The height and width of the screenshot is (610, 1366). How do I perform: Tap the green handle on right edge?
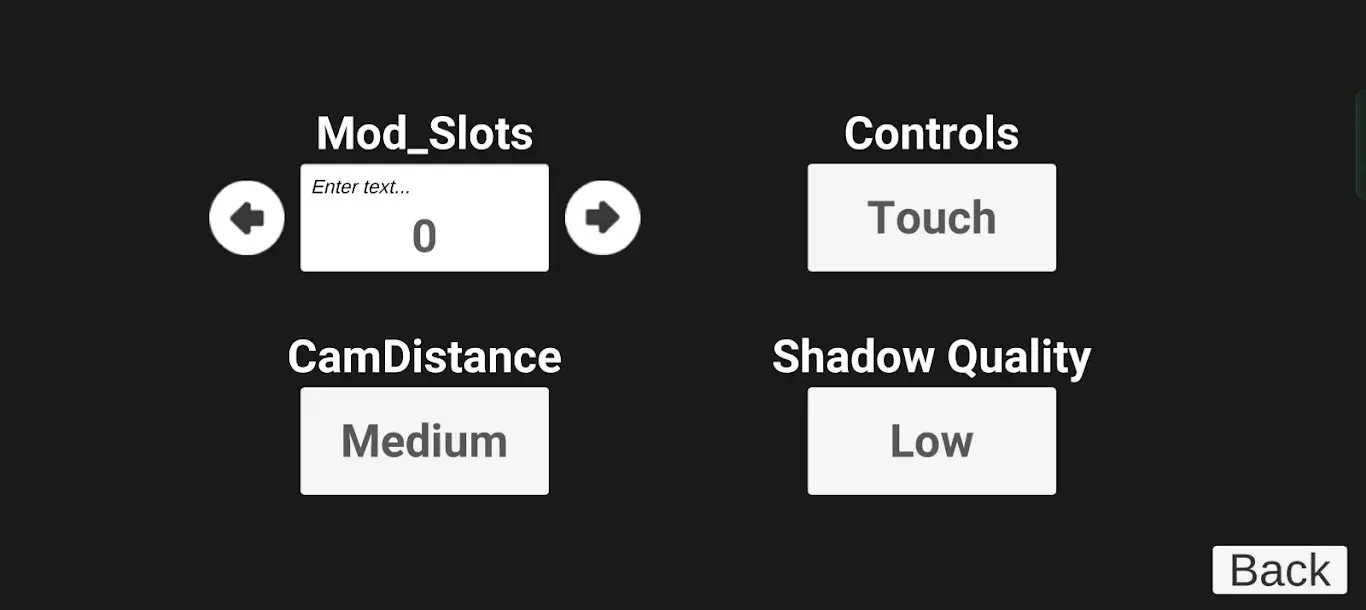1361,145
